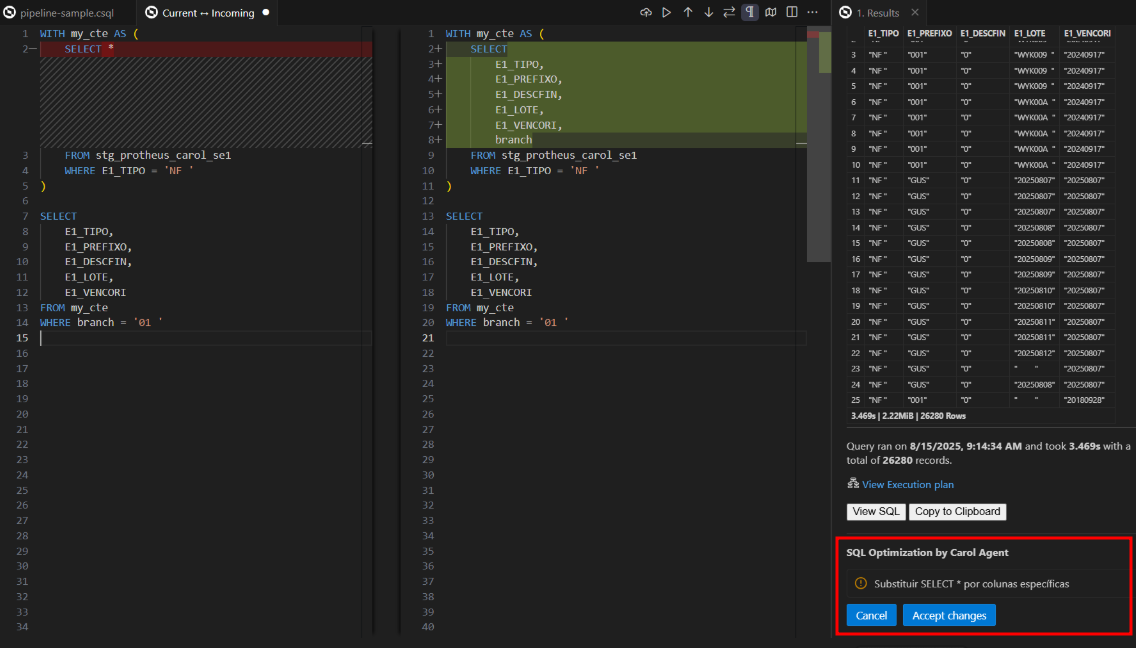Click the Results tab Carol icon

pos(845,12)
